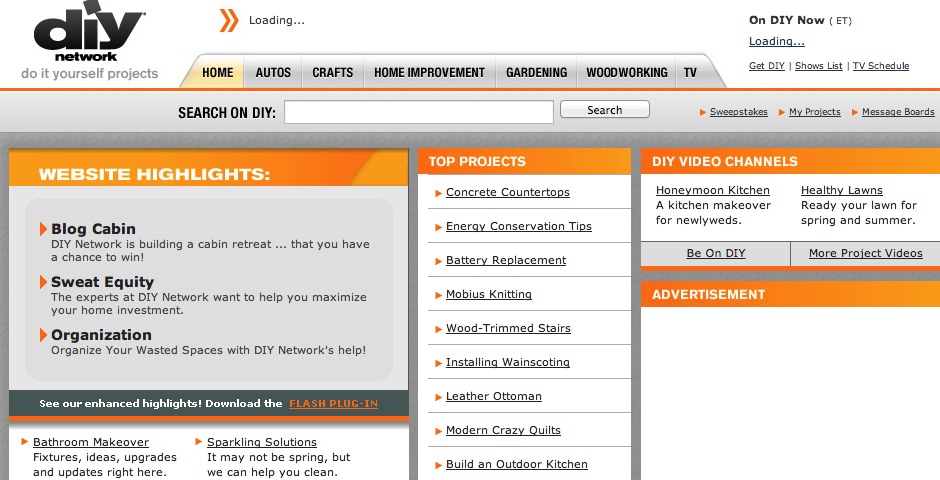Open the Concrete Countertops project
940x480 pixels.
pos(508,192)
